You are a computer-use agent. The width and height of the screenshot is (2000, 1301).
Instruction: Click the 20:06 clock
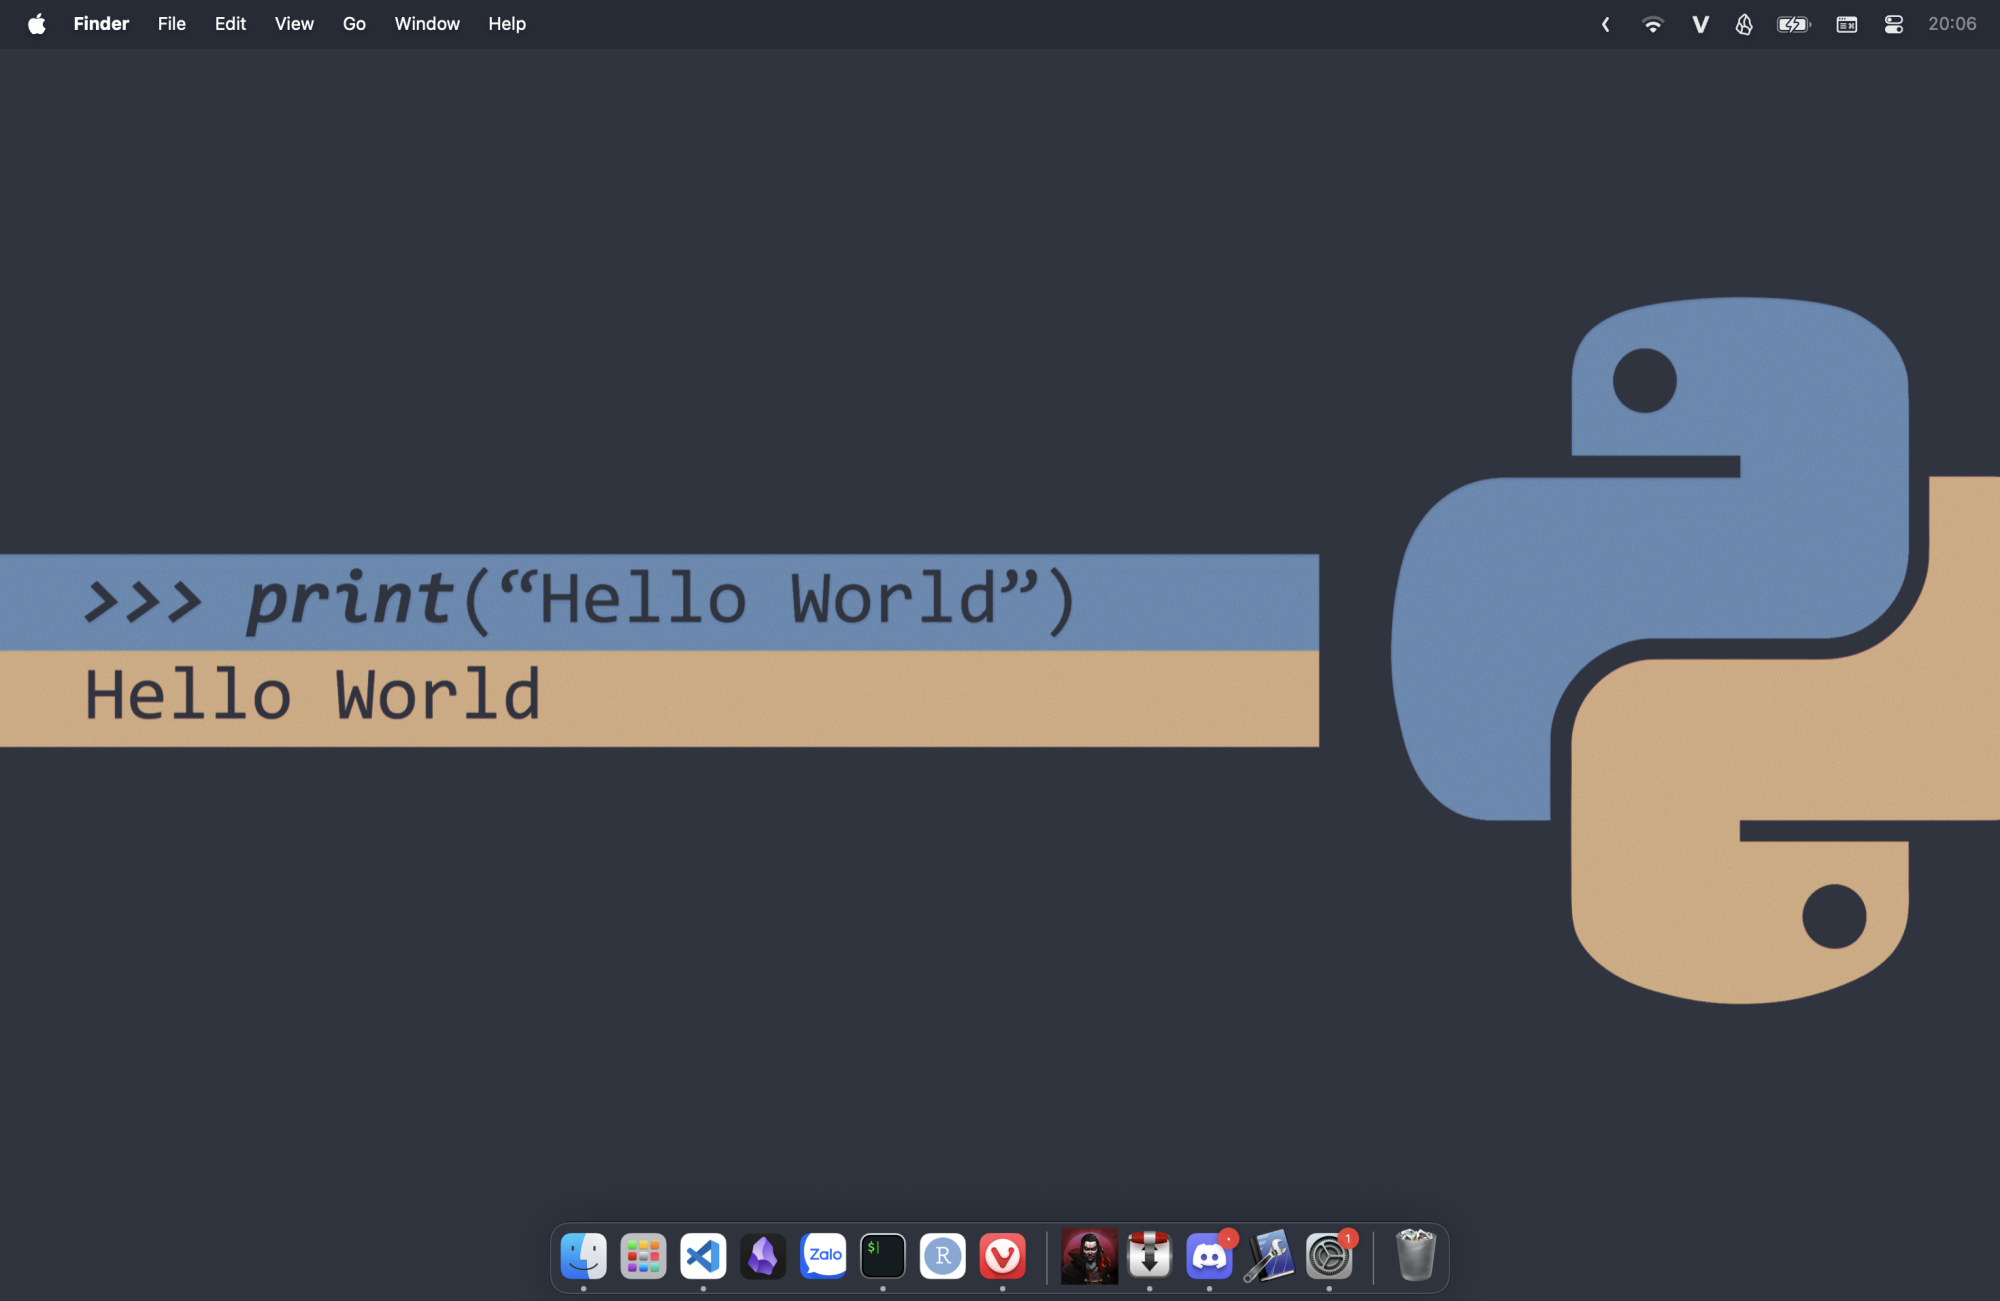pyautogui.click(x=1952, y=24)
